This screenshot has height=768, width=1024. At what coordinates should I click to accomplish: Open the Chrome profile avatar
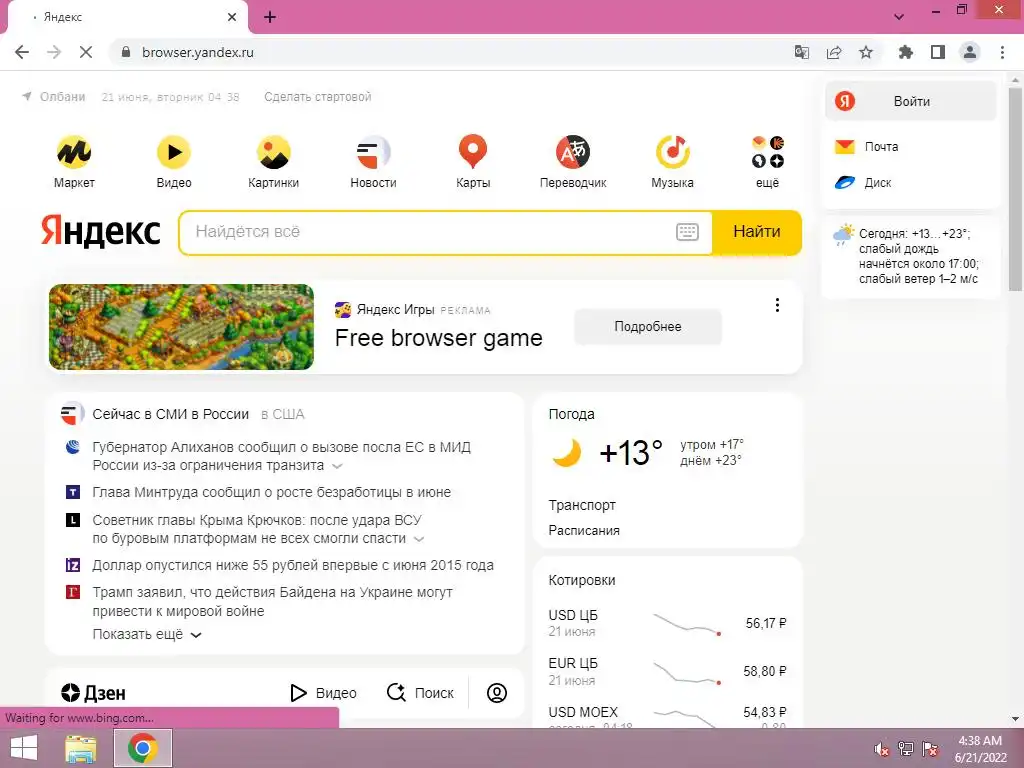(970, 52)
